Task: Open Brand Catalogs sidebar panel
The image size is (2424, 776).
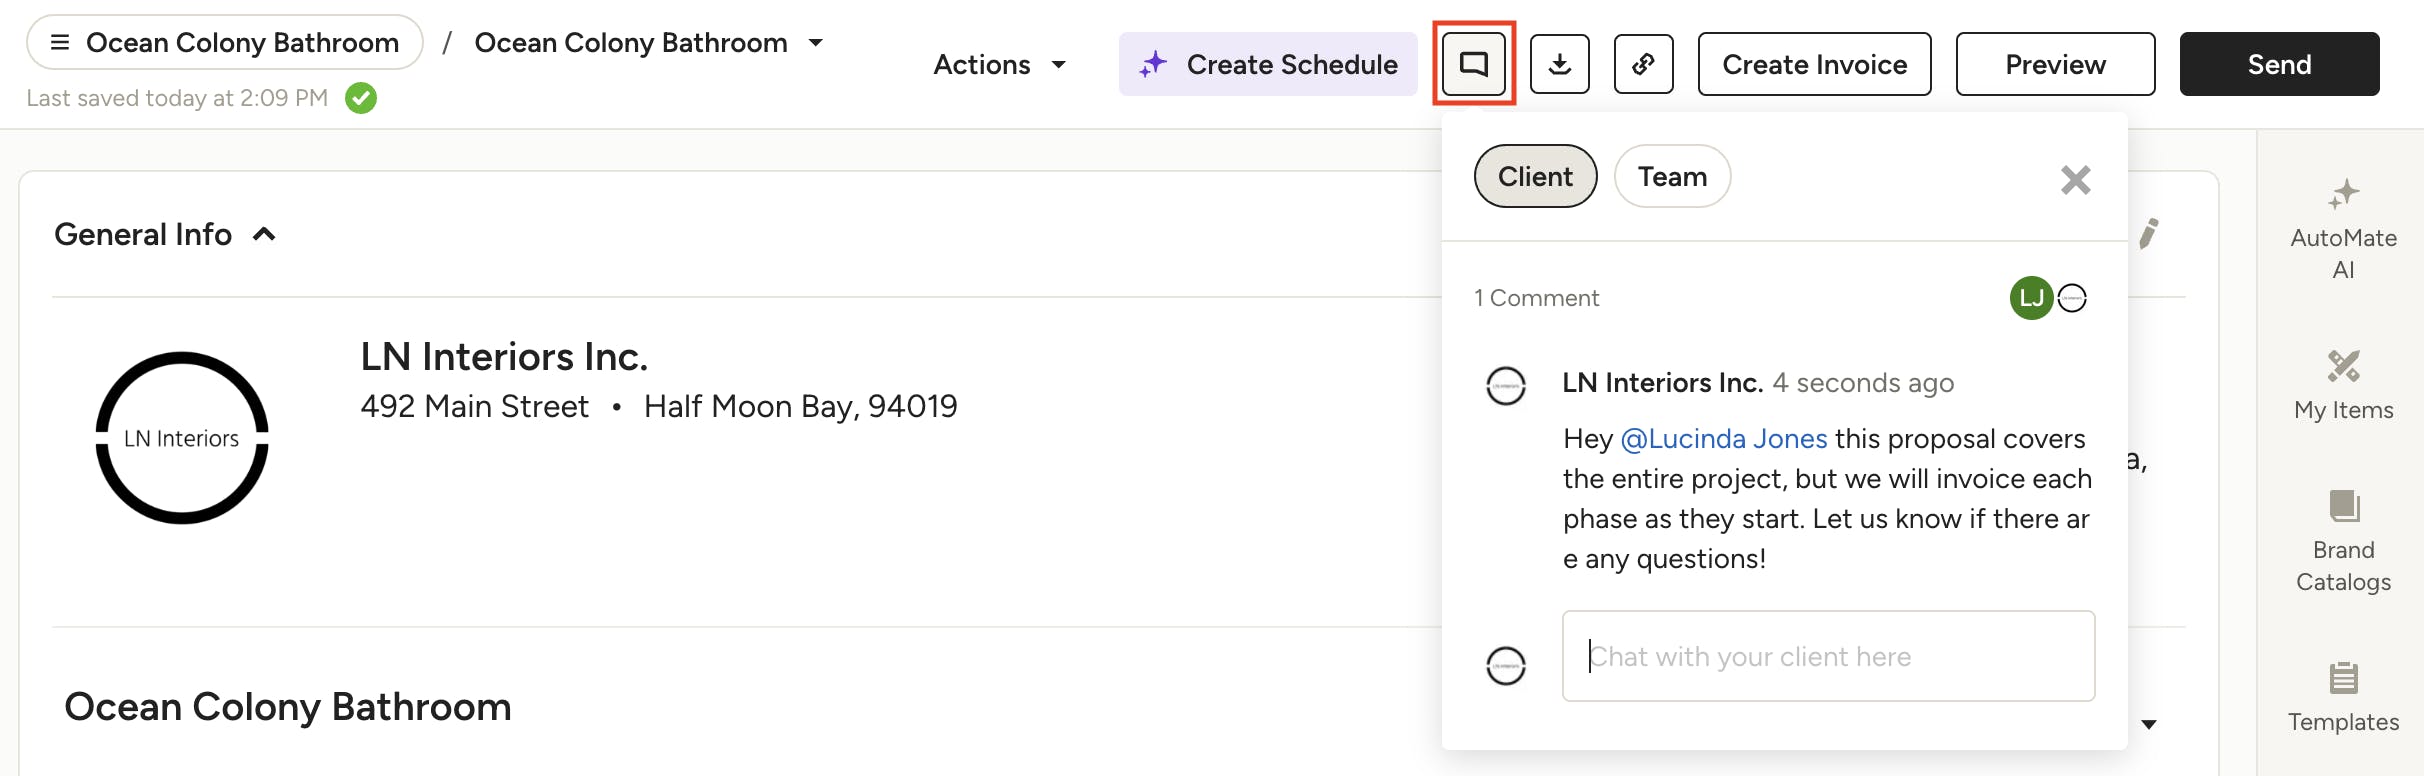Action: coord(2343,541)
